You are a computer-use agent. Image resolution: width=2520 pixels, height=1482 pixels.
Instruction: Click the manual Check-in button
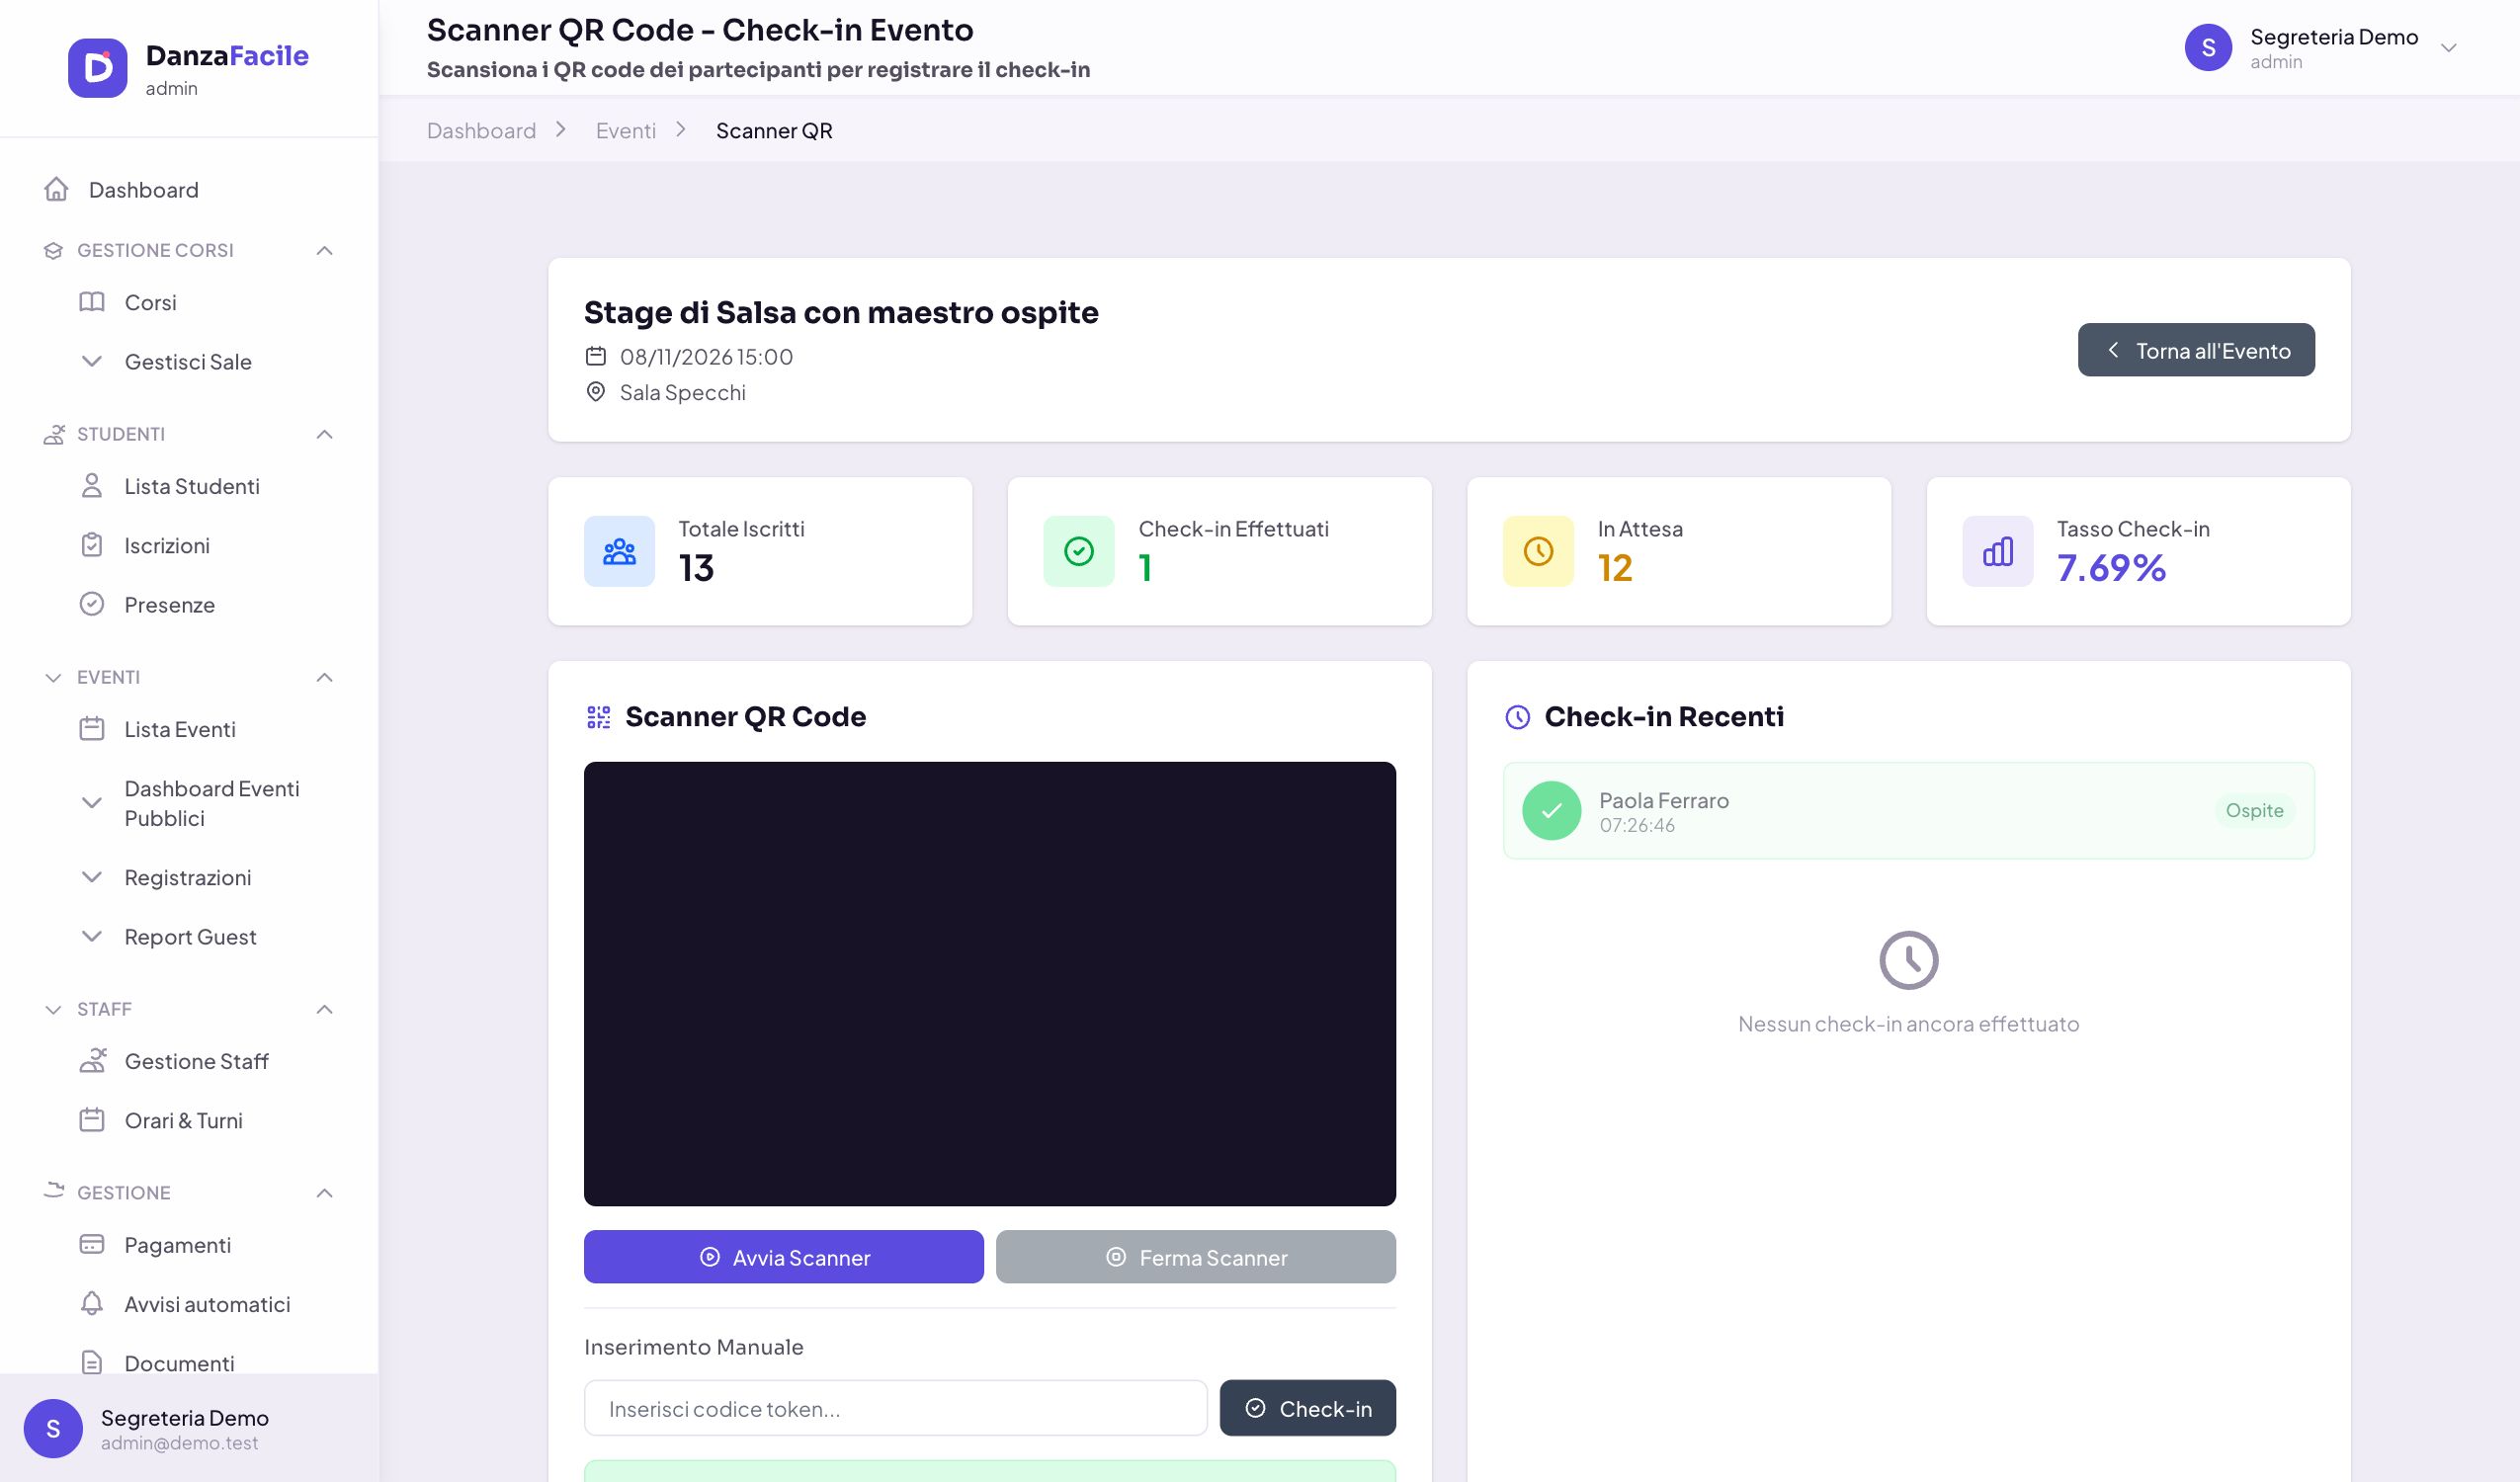click(x=1308, y=1408)
